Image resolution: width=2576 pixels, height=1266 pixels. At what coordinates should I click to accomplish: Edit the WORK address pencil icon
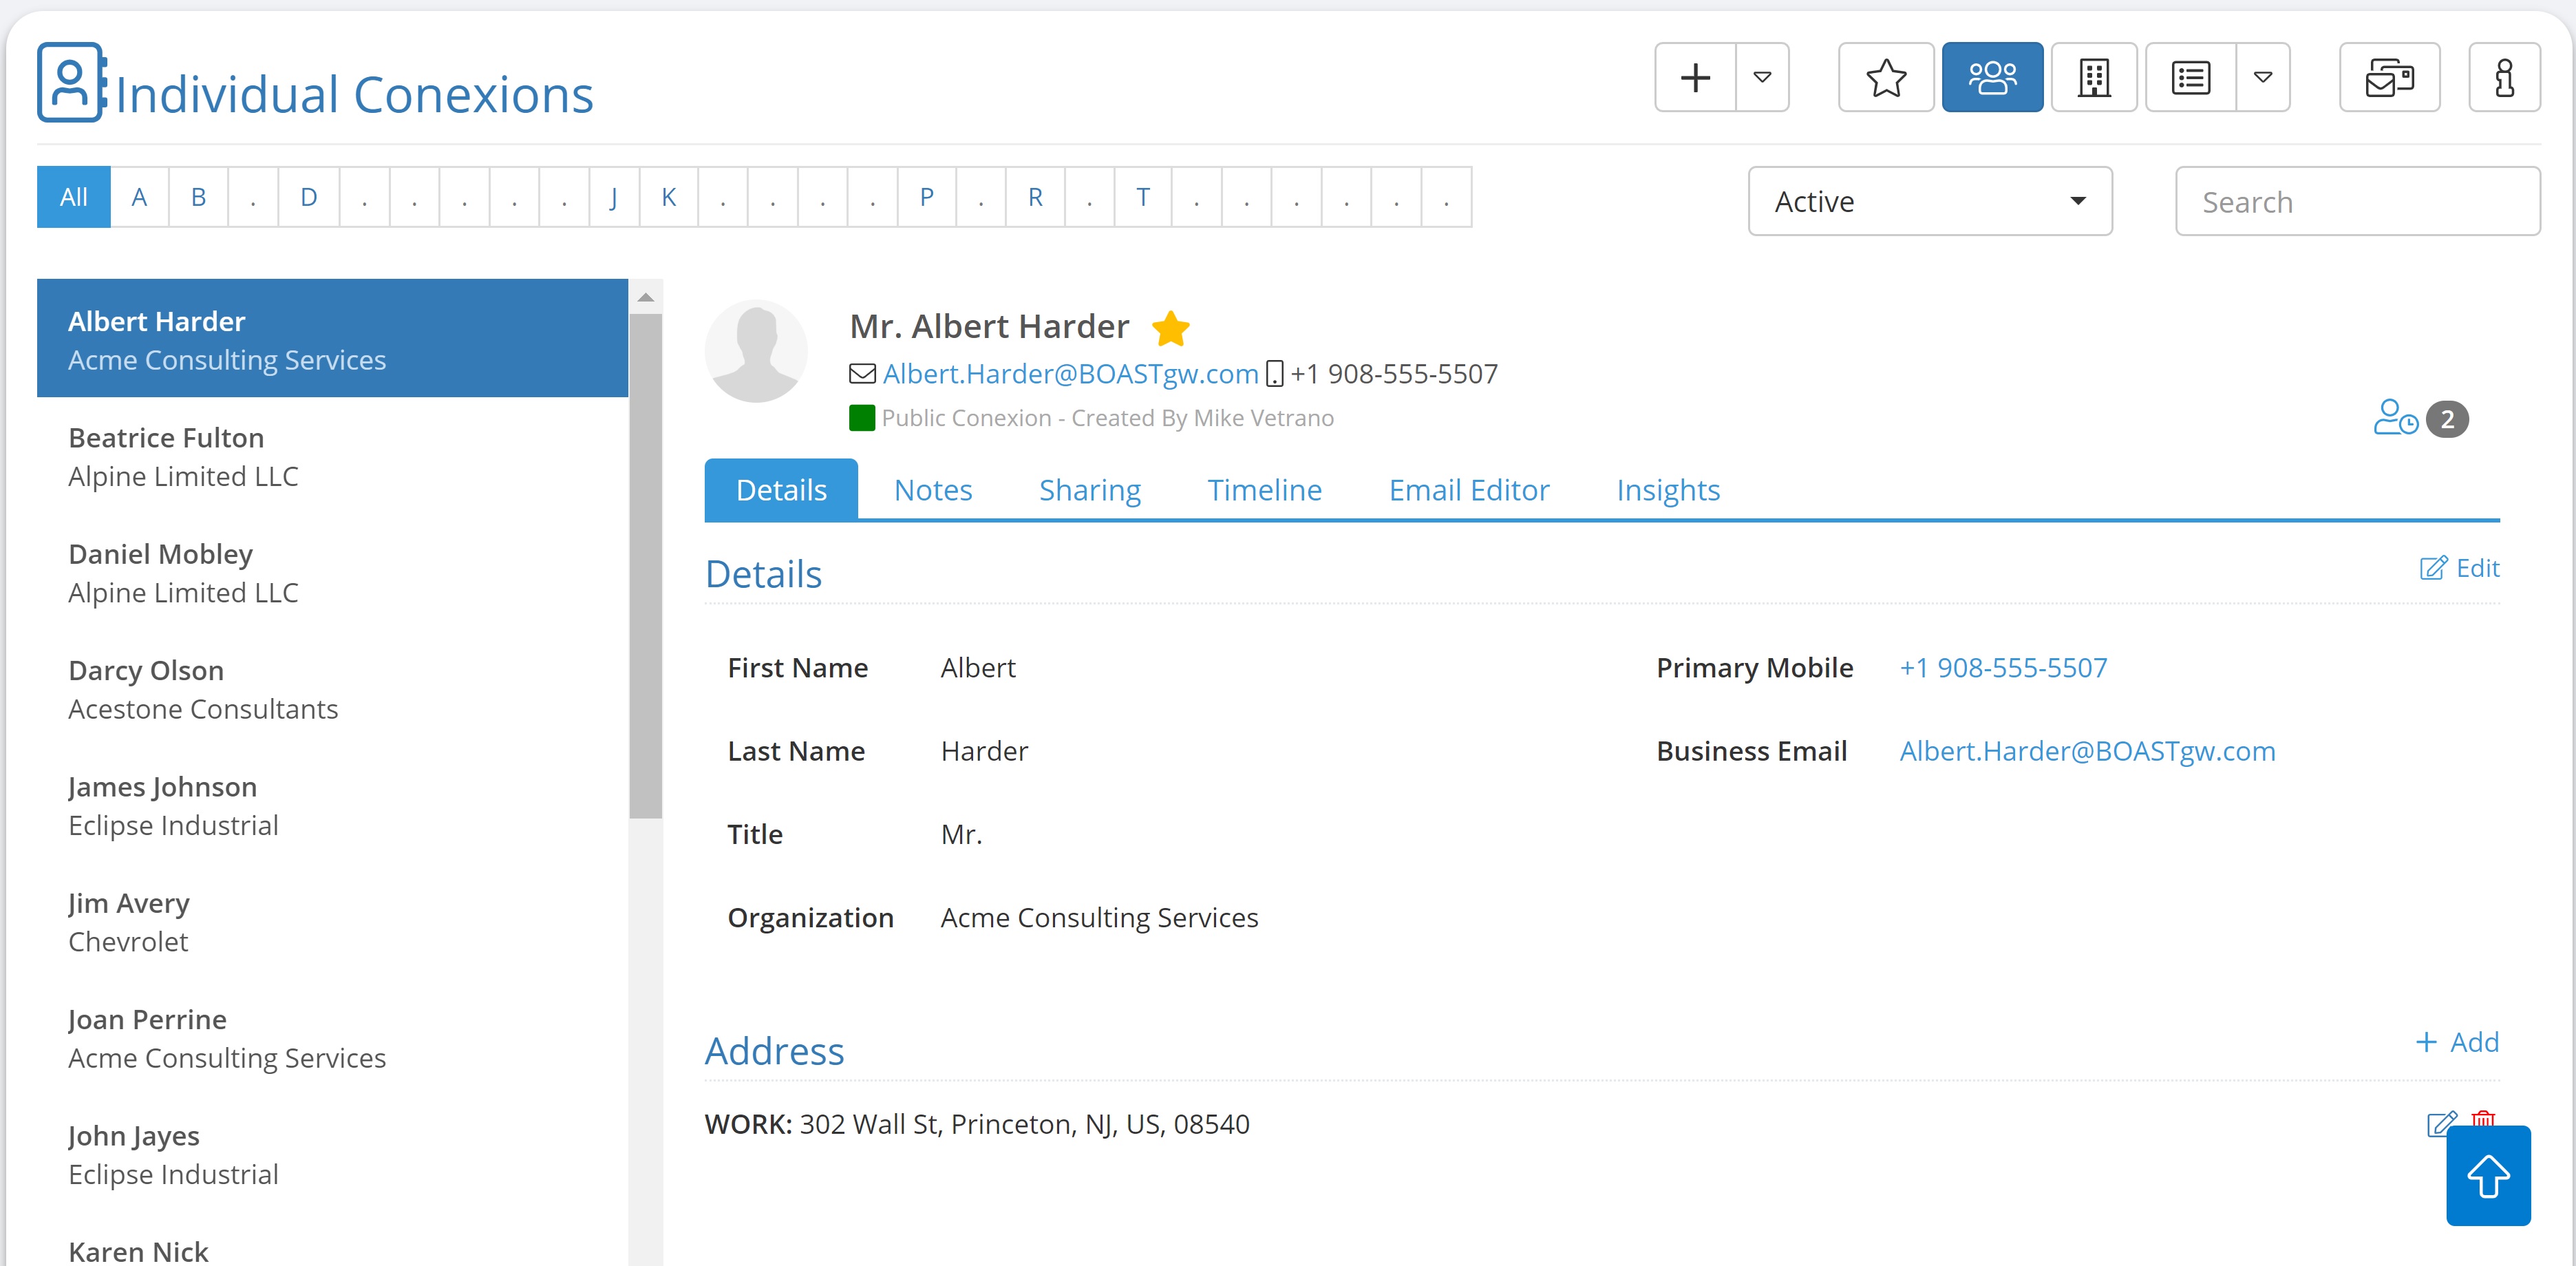[x=2441, y=1124]
